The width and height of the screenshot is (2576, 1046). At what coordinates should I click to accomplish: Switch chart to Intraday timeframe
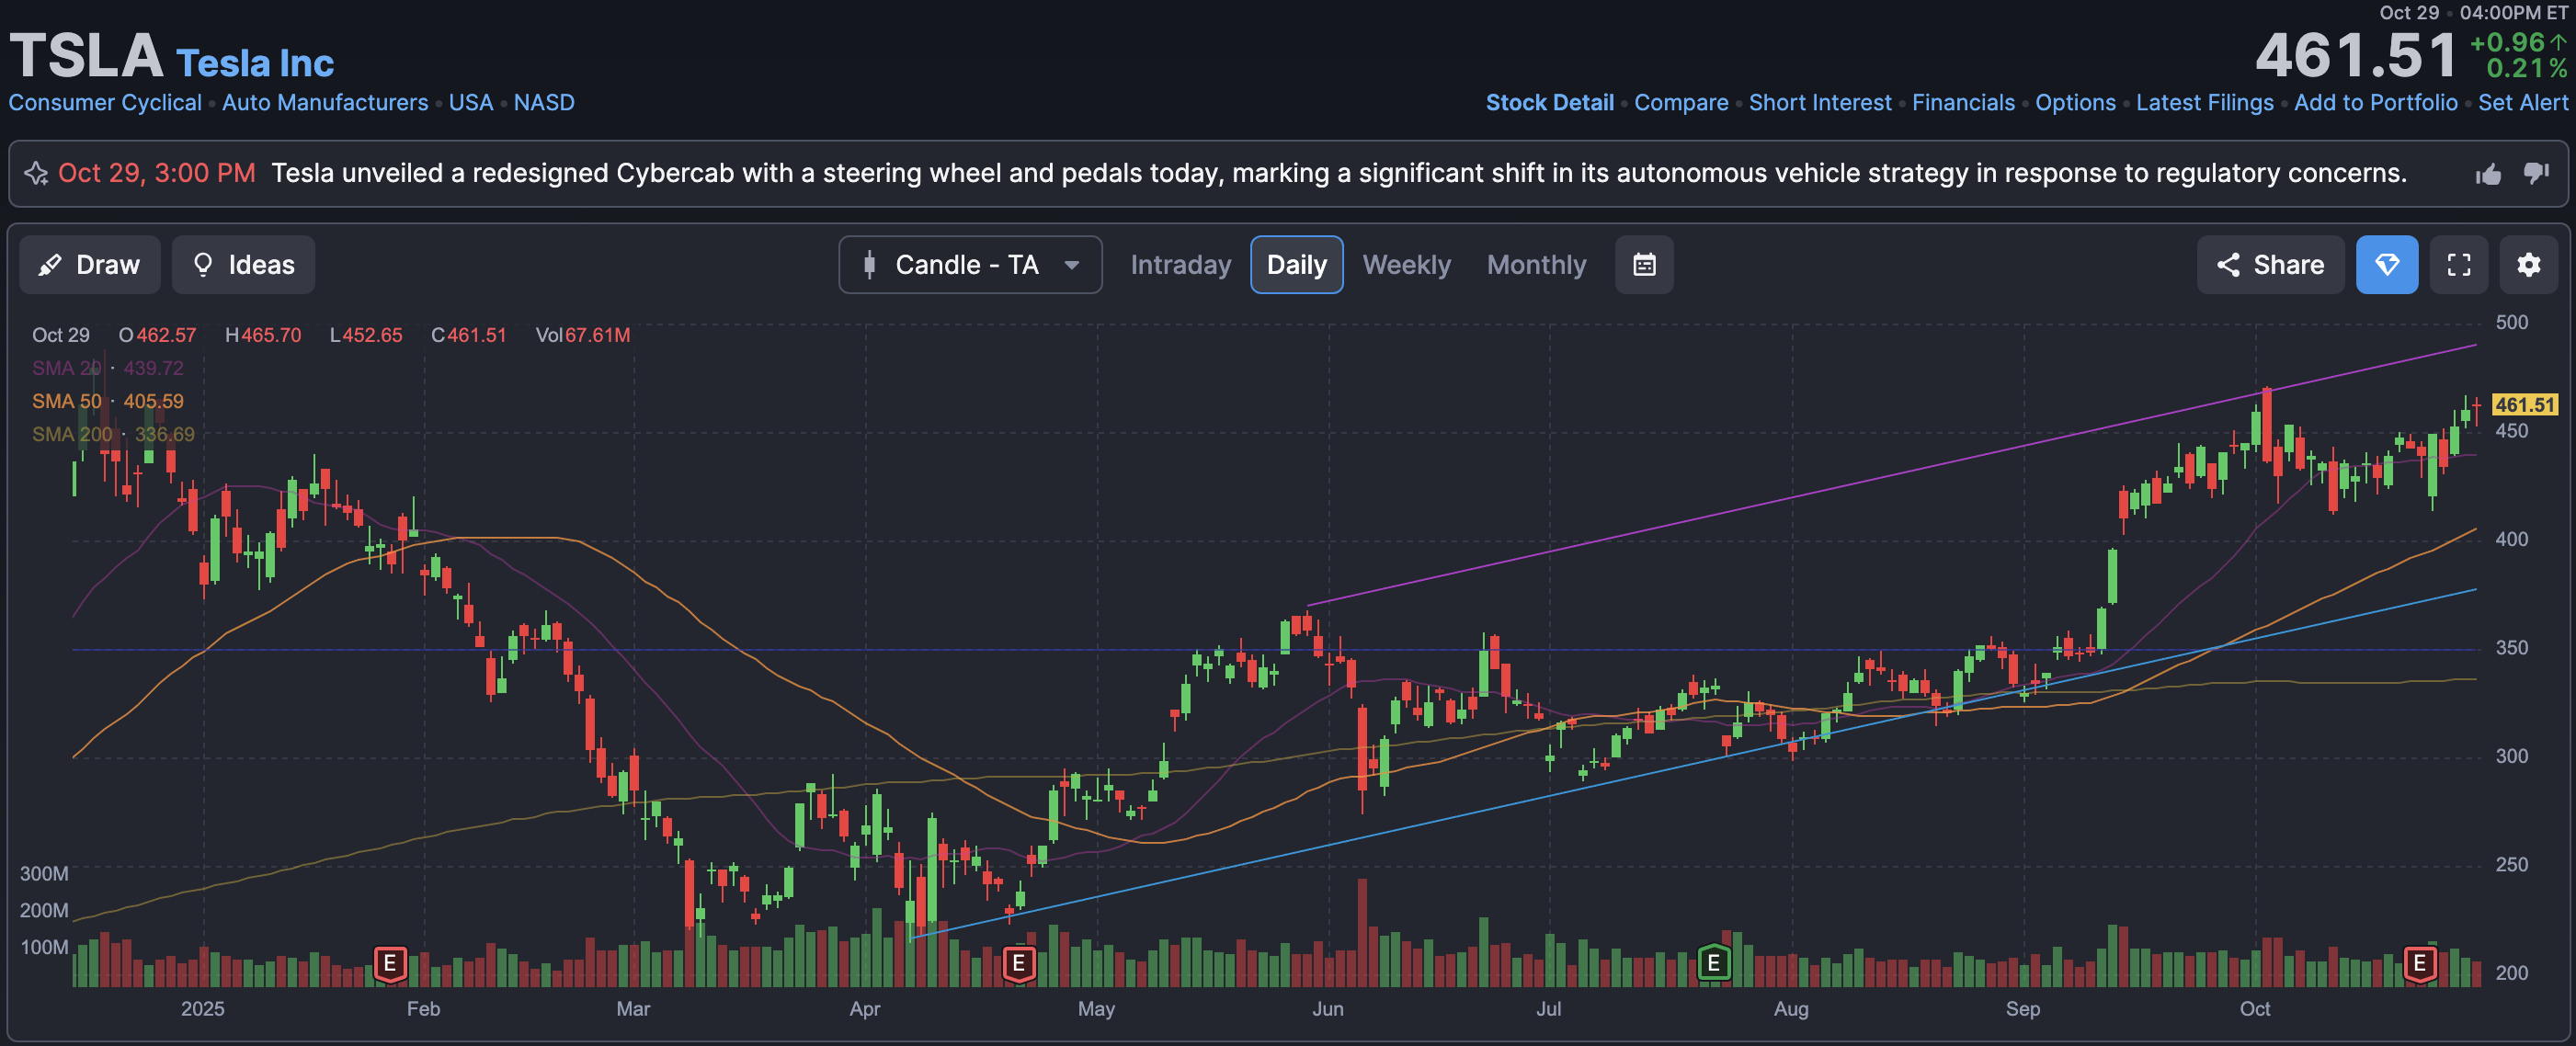(x=1180, y=265)
